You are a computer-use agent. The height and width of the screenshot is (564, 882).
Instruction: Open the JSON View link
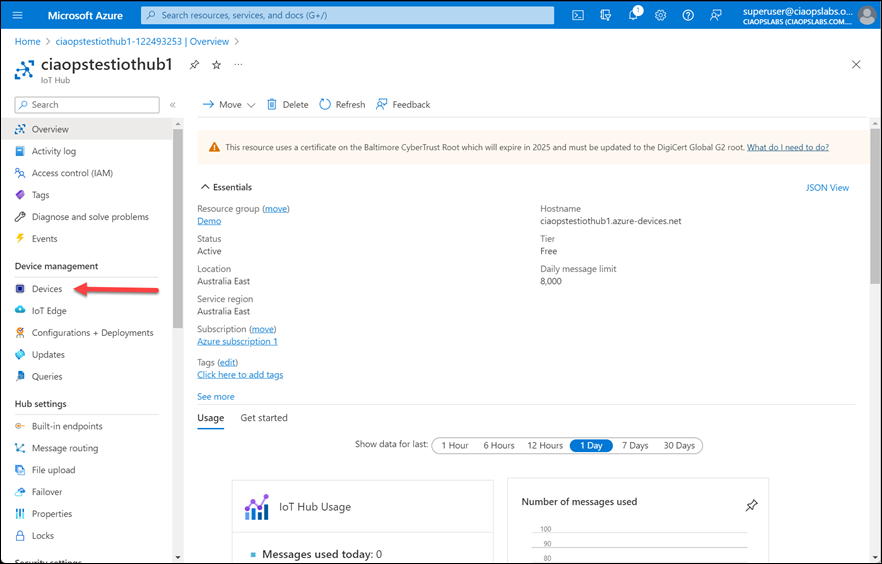click(827, 187)
